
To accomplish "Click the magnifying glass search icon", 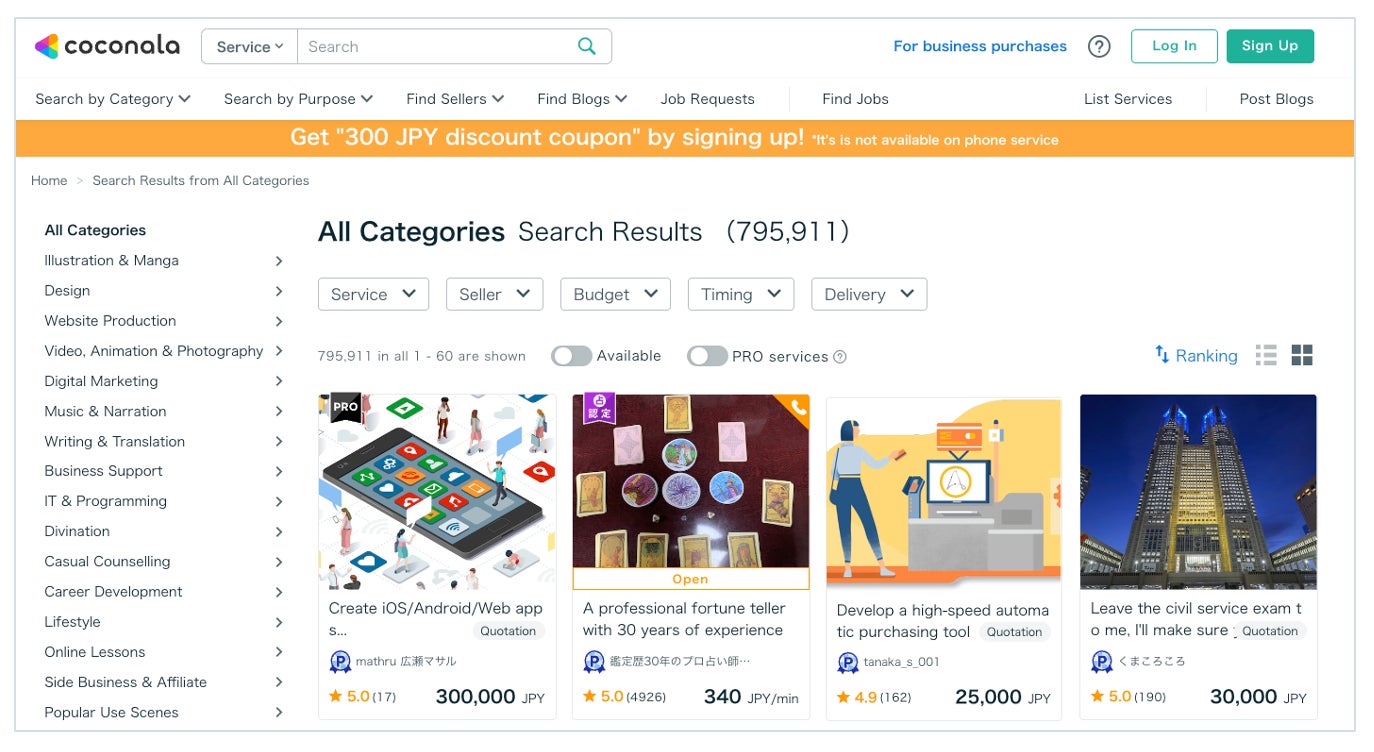I will coord(587,46).
